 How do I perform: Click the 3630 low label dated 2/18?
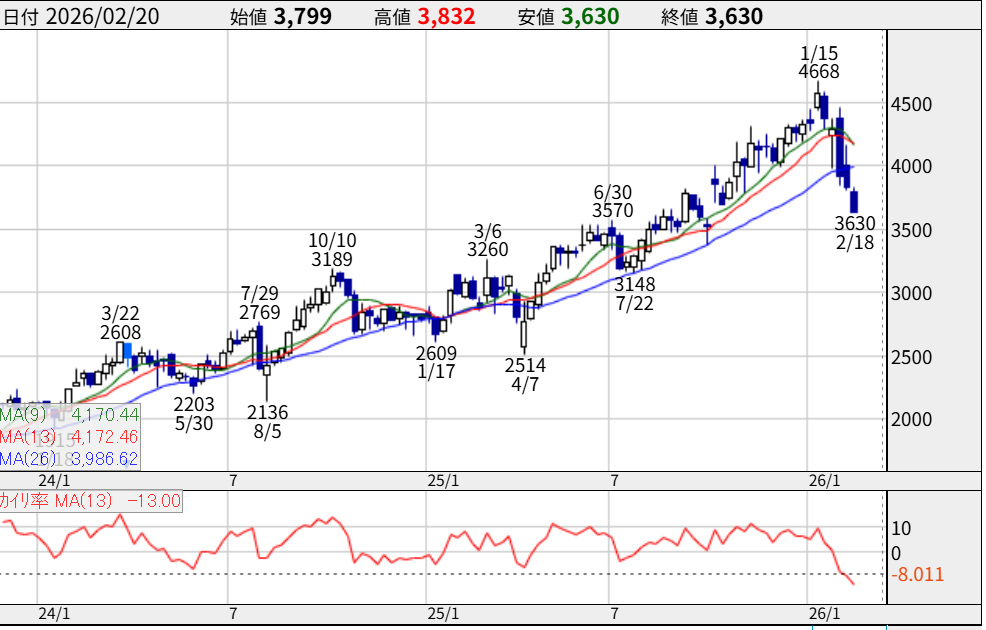855,223
